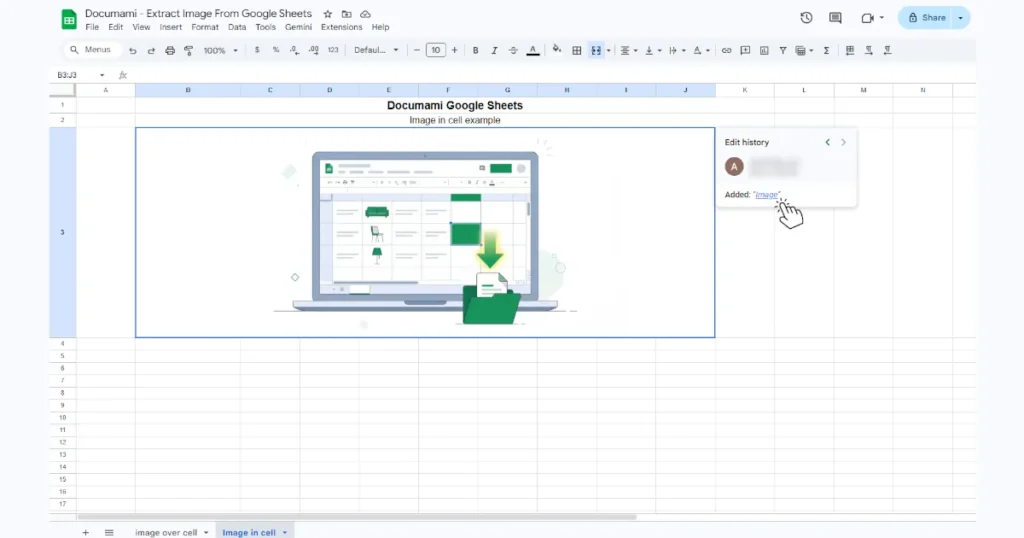
Task: Open the Format menu
Action: point(205,27)
